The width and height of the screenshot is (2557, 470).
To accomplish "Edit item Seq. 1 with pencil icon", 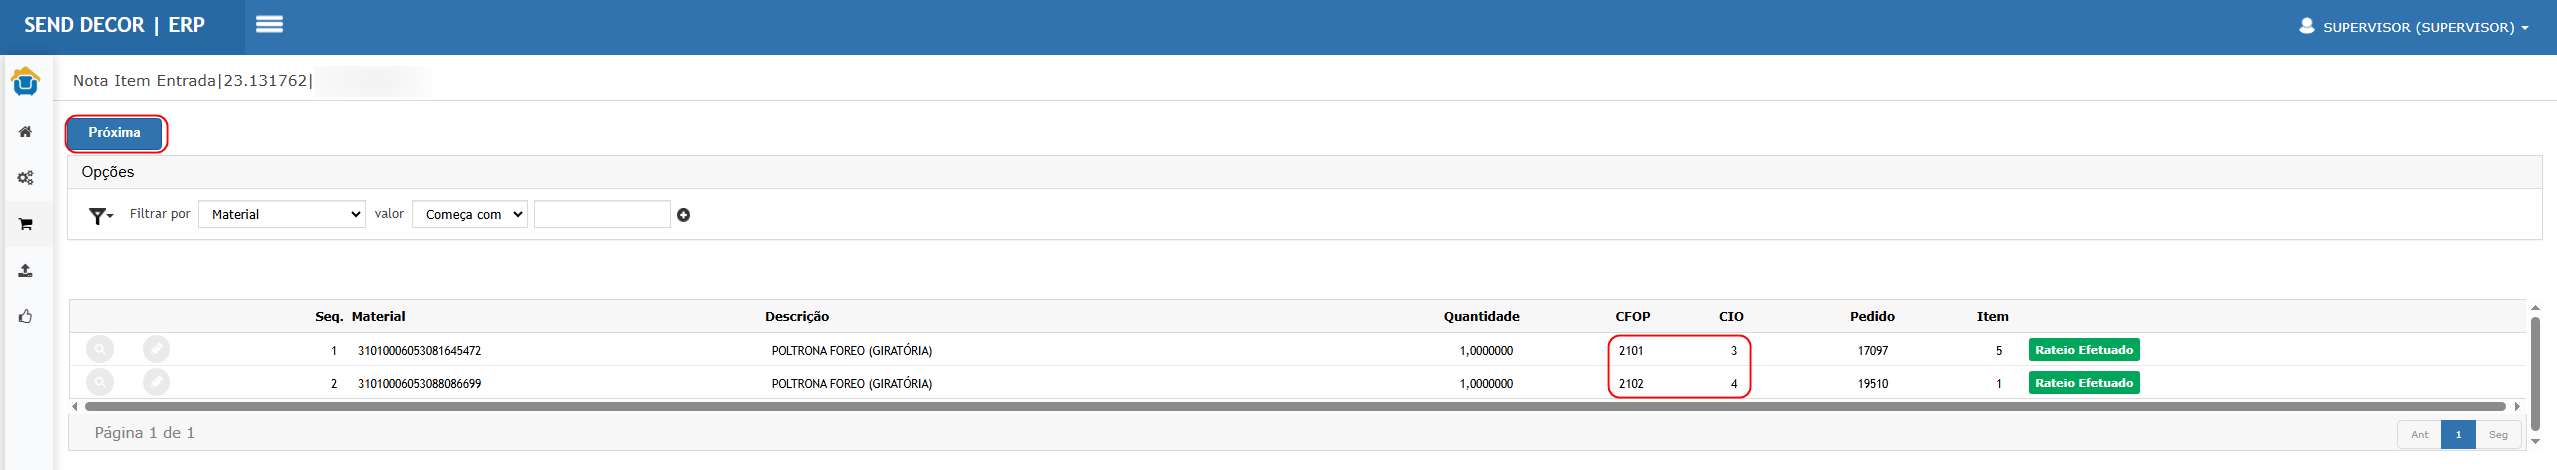I will pos(156,349).
